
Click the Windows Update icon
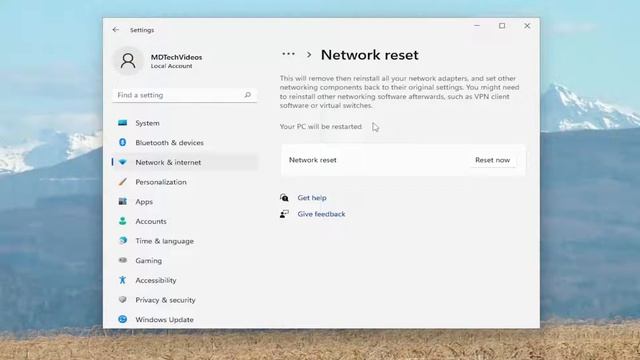click(122, 319)
